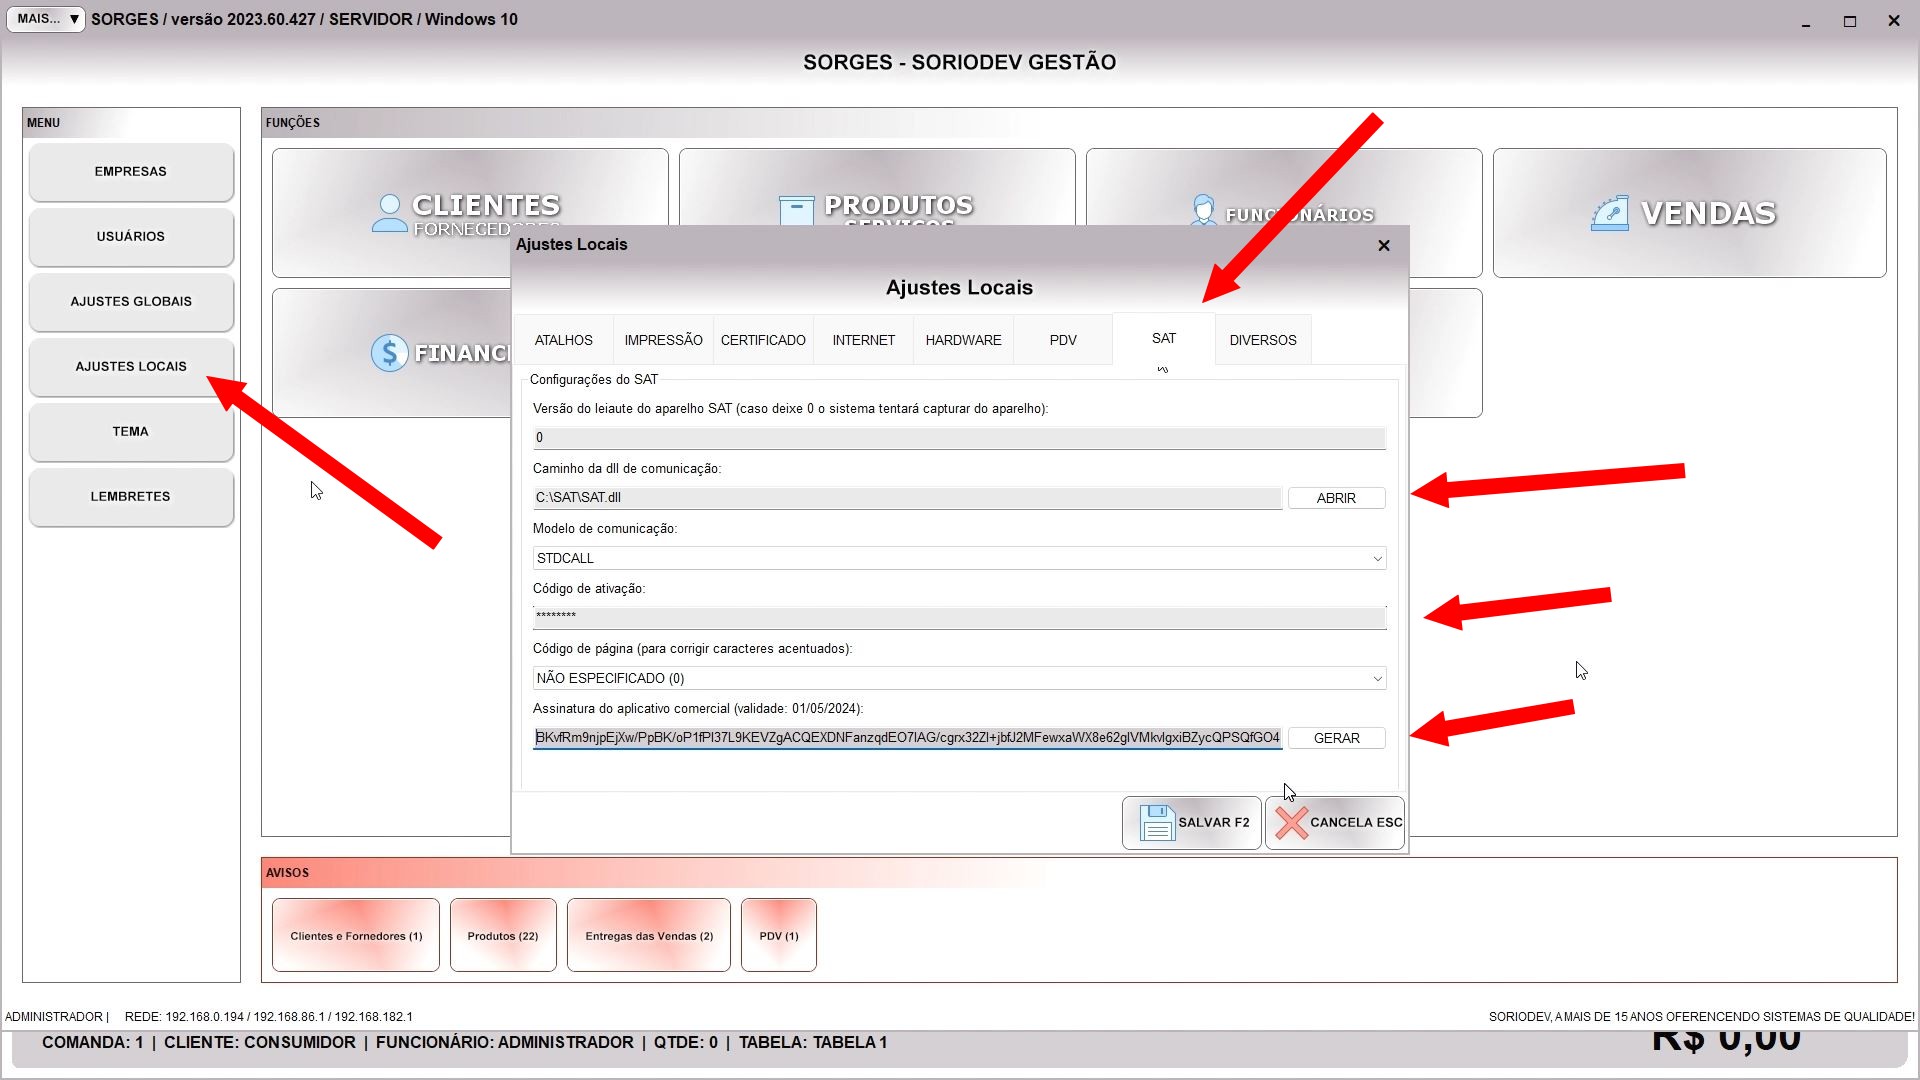Switch to the IMPRESSÃO tab
Viewport: 1920px width, 1080px height.
coord(664,340)
